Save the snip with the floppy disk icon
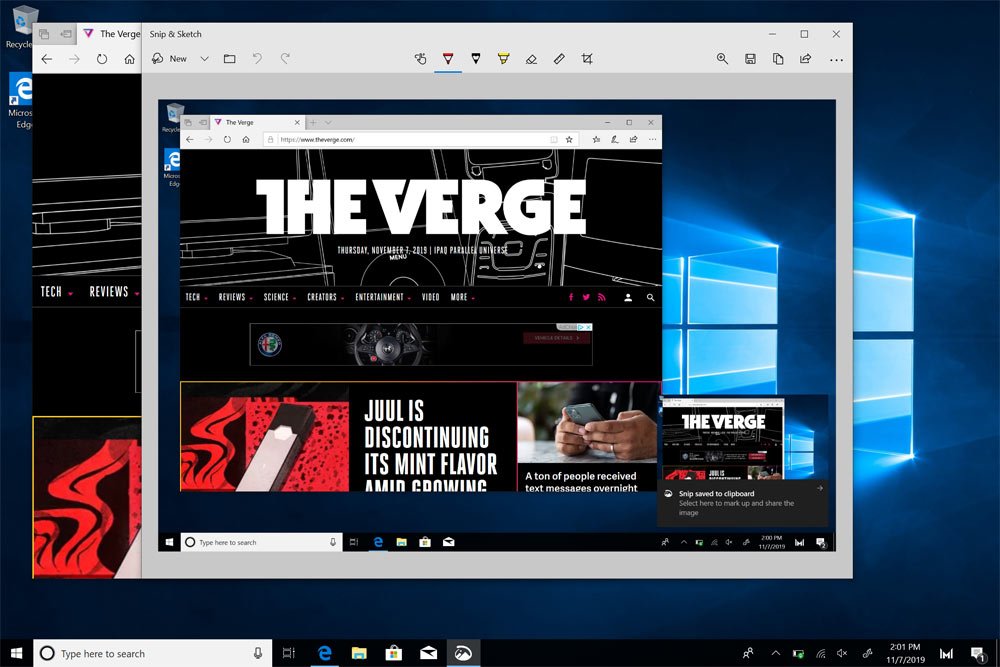Screen dimensions: 1000x667 point(750,59)
